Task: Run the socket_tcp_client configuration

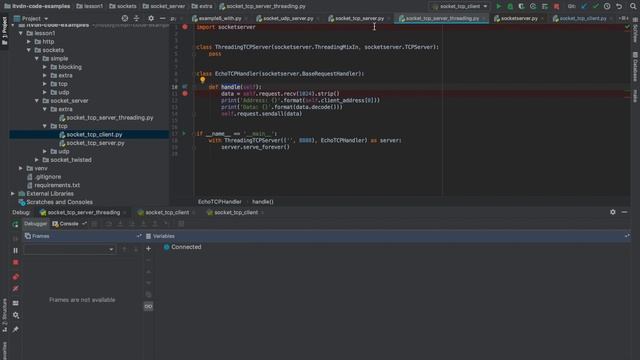Action: tap(498, 6)
